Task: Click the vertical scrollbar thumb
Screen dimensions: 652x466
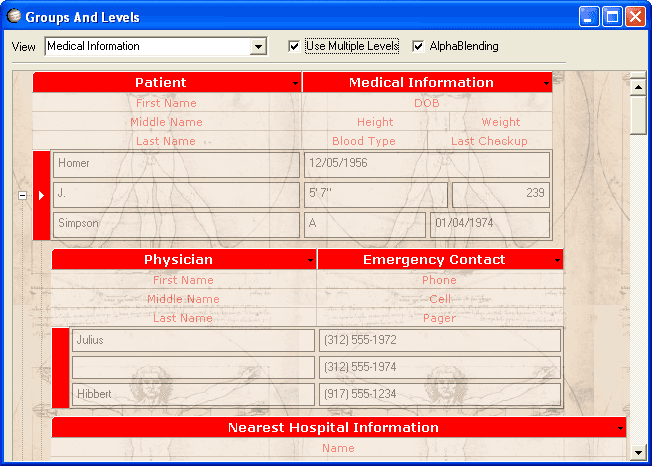Action: coord(638,115)
